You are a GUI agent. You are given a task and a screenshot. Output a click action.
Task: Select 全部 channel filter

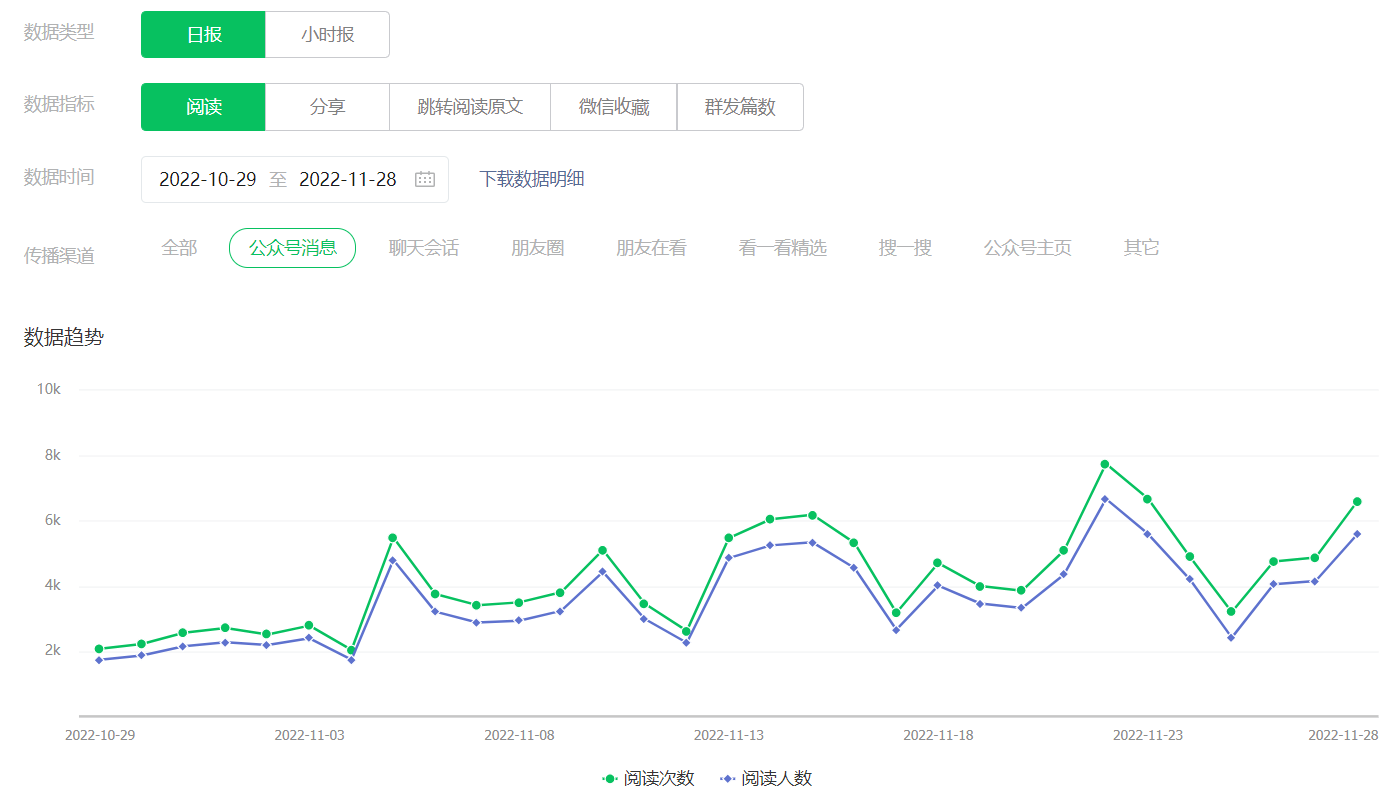179,248
